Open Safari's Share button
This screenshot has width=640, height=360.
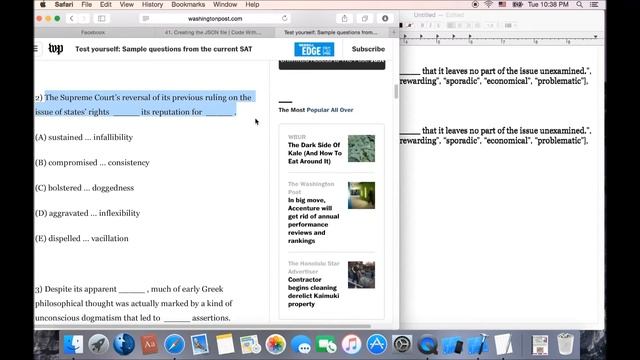click(344, 18)
